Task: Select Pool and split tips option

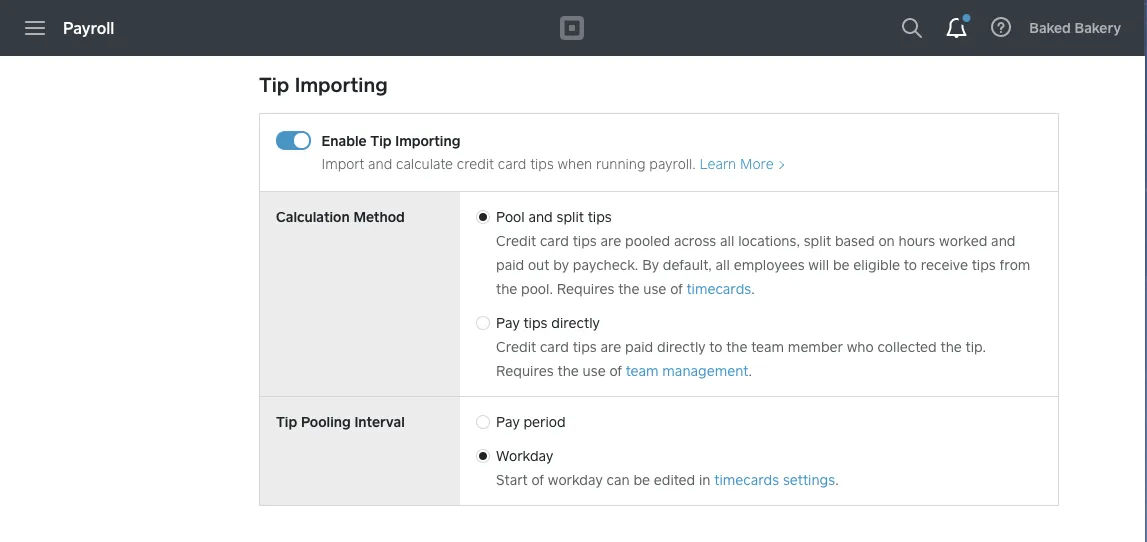Action: [483, 217]
